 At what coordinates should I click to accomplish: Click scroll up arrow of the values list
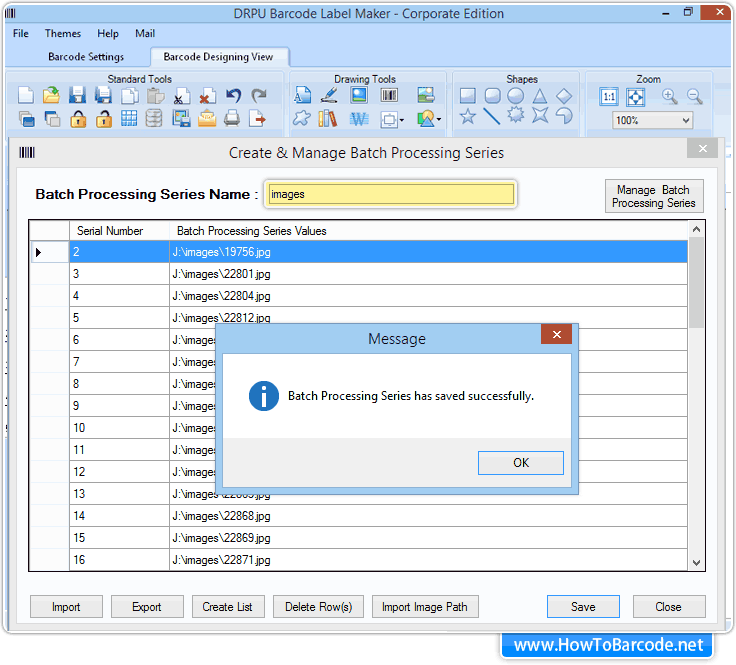pyautogui.click(x=696, y=229)
